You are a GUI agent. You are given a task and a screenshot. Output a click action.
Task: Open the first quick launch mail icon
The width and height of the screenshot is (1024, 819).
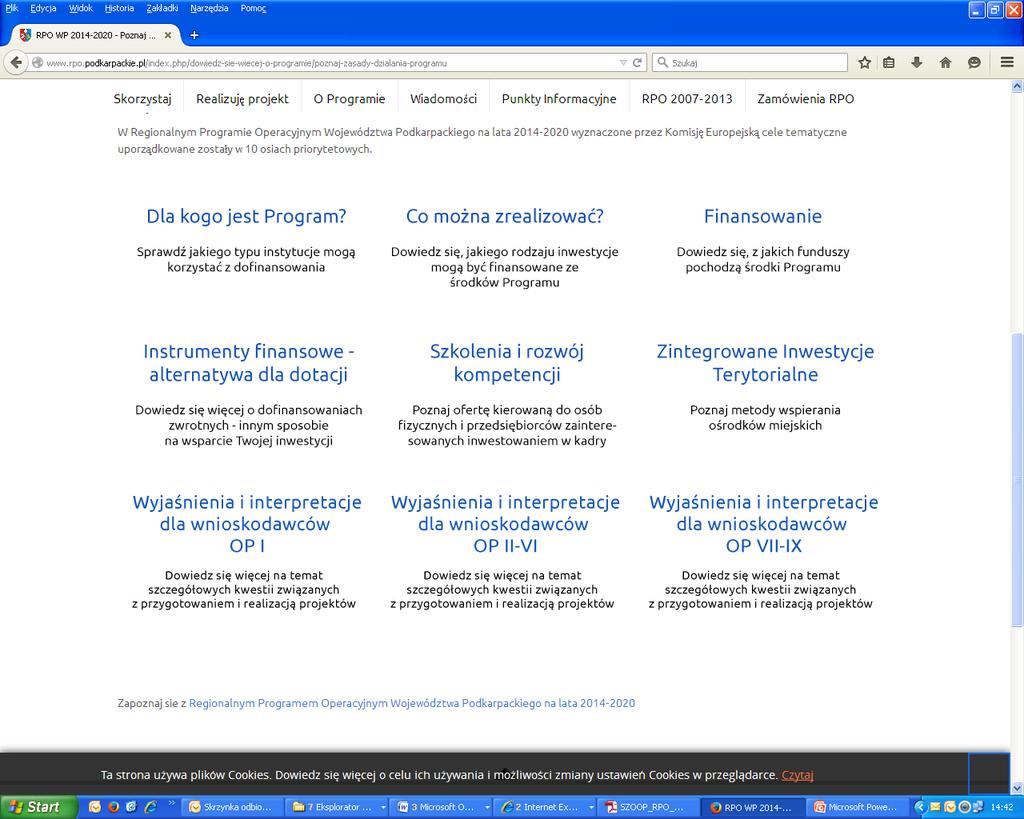[95, 807]
